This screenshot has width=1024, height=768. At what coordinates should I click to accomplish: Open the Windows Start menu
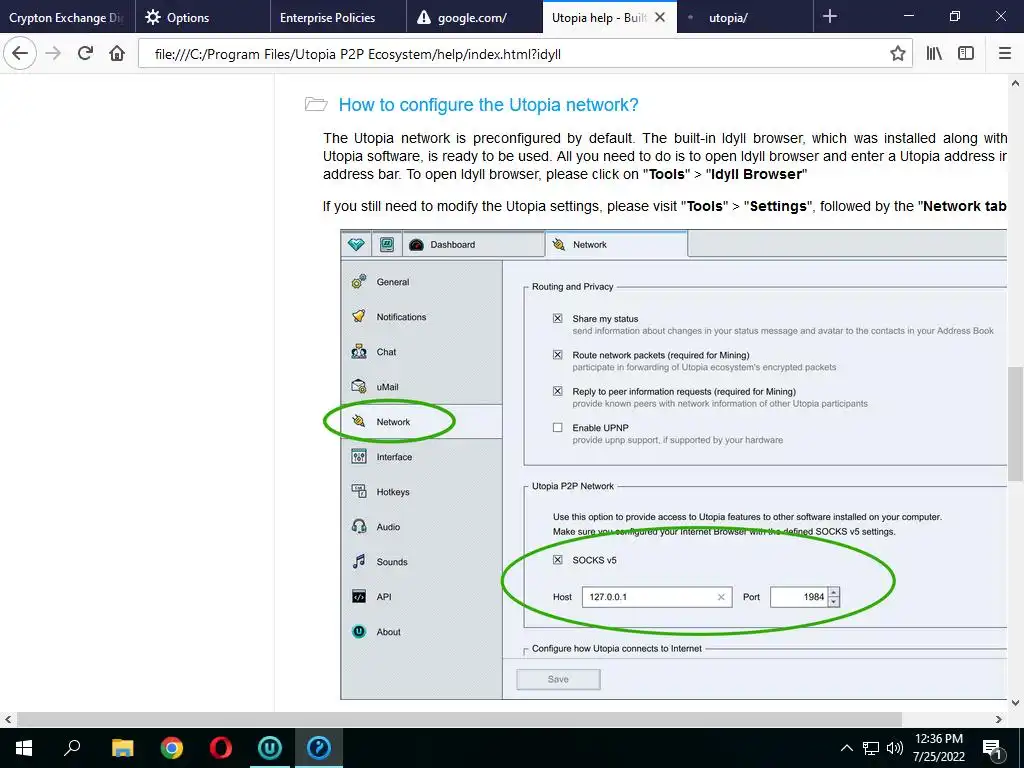24,748
